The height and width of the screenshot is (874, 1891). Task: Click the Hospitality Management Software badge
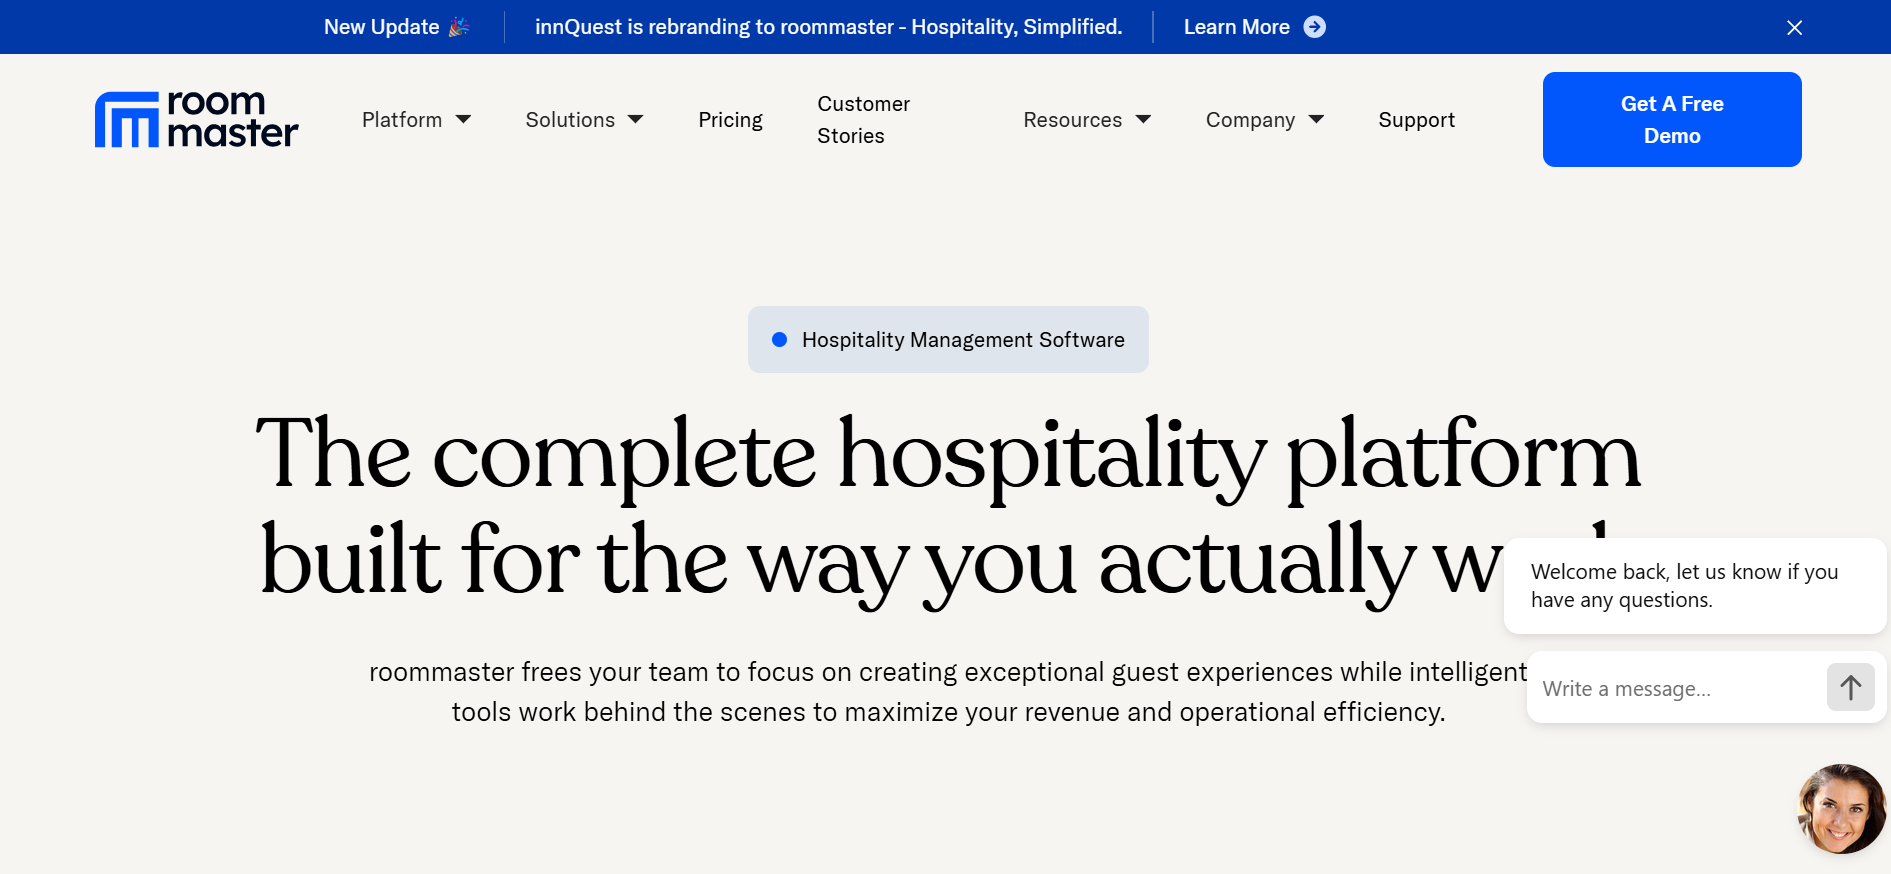948,340
